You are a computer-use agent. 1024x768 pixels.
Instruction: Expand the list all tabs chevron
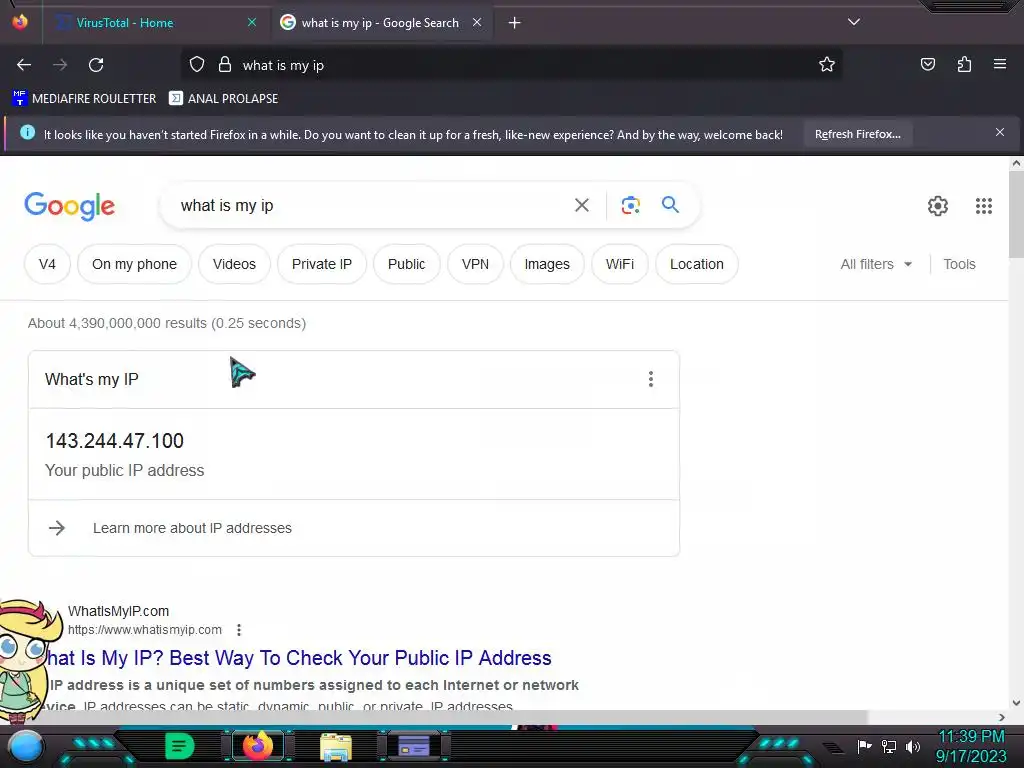click(854, 22)
